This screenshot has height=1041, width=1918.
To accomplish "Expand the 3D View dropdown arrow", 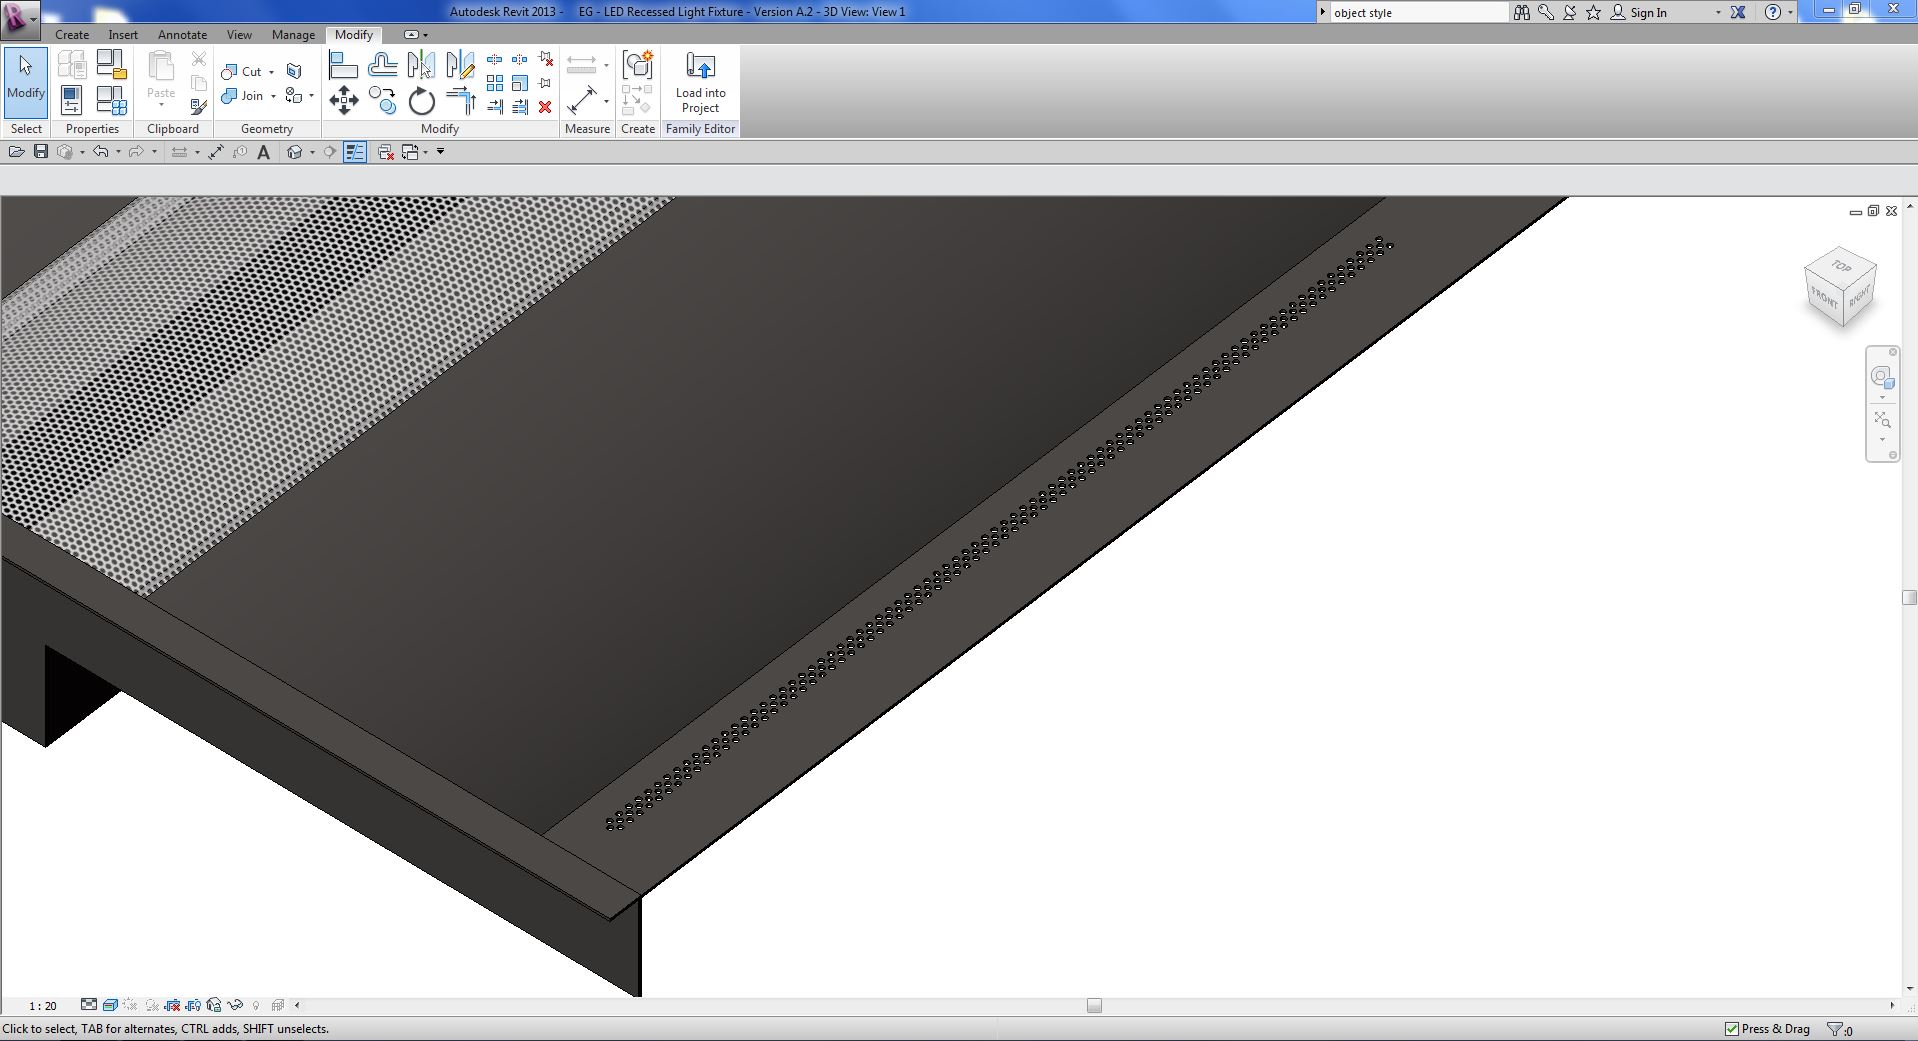I will [312, 152].
